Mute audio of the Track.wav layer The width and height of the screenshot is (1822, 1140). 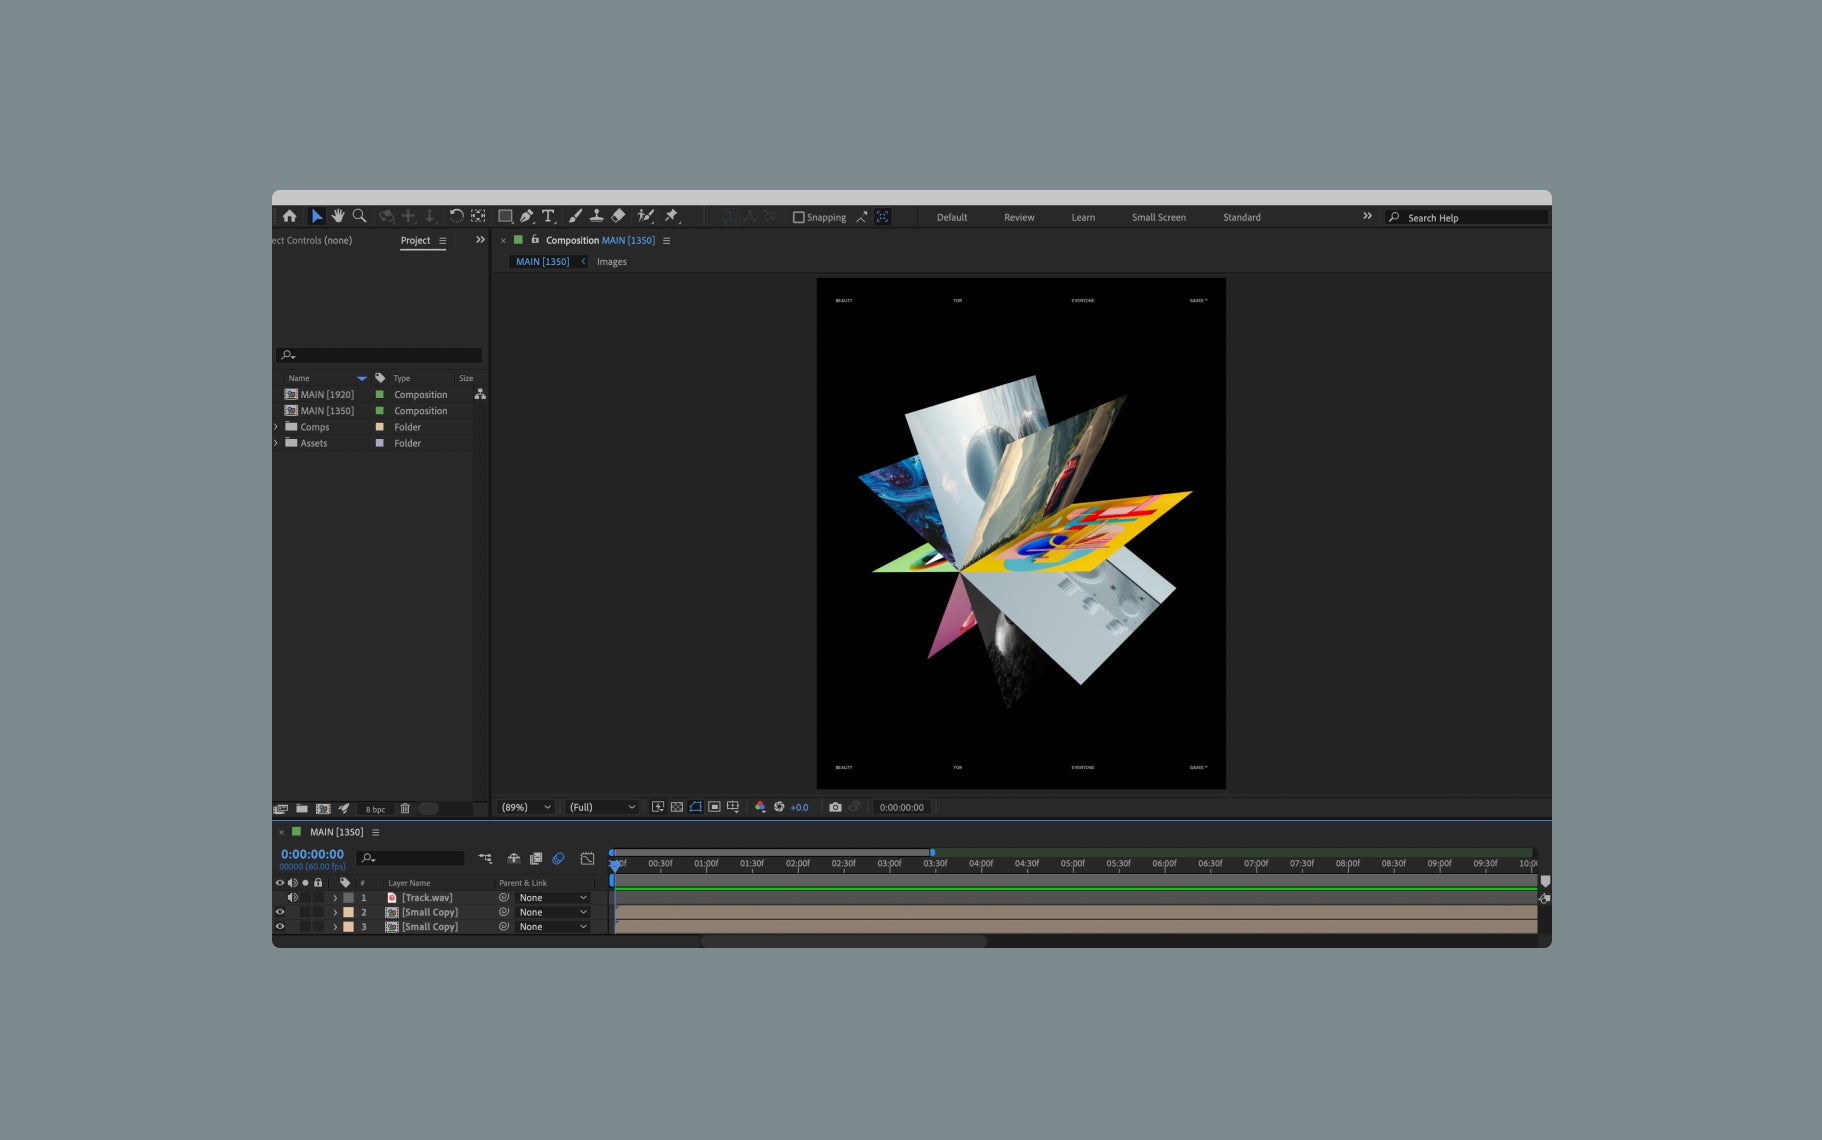[x=293, y=898]
